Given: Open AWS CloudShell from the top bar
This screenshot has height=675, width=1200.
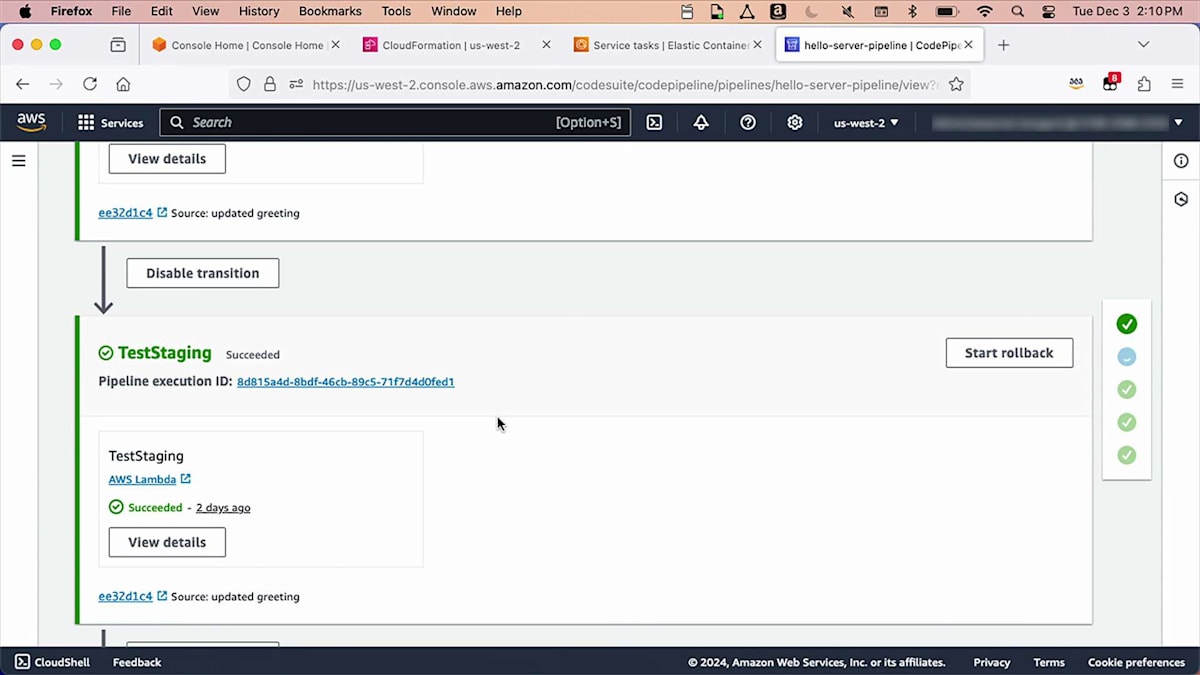Looking at the screenshot, I should (x=654, y=122).
